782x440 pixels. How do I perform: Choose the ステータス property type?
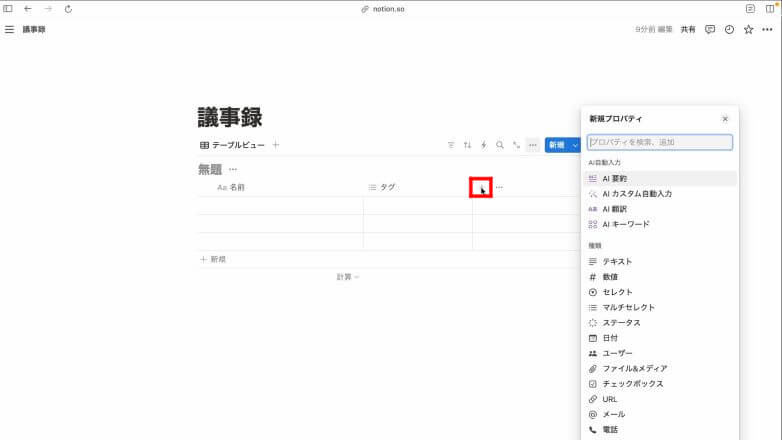point(659,323)
